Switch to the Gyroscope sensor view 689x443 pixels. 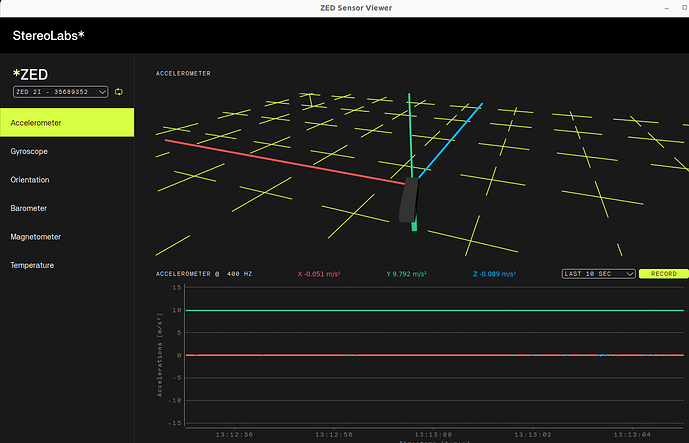click(67, 151)
